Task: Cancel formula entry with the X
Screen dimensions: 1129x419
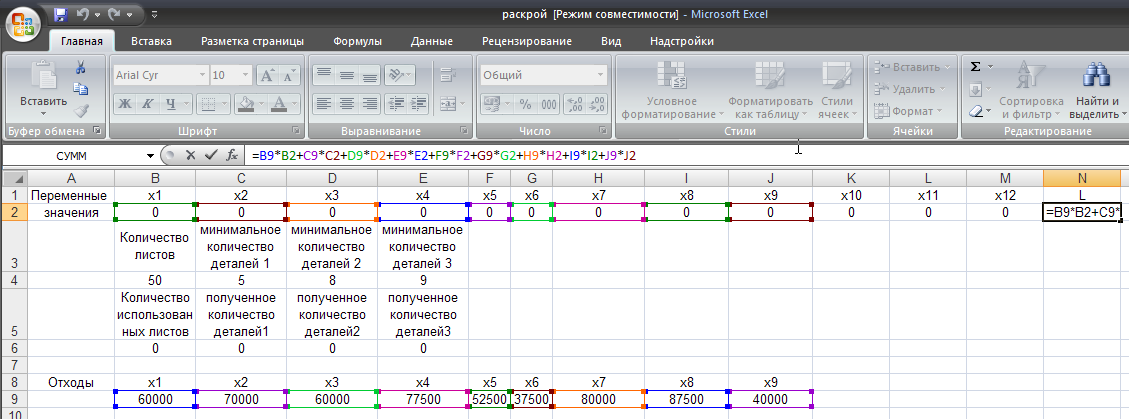Action: tap(191, 155)
